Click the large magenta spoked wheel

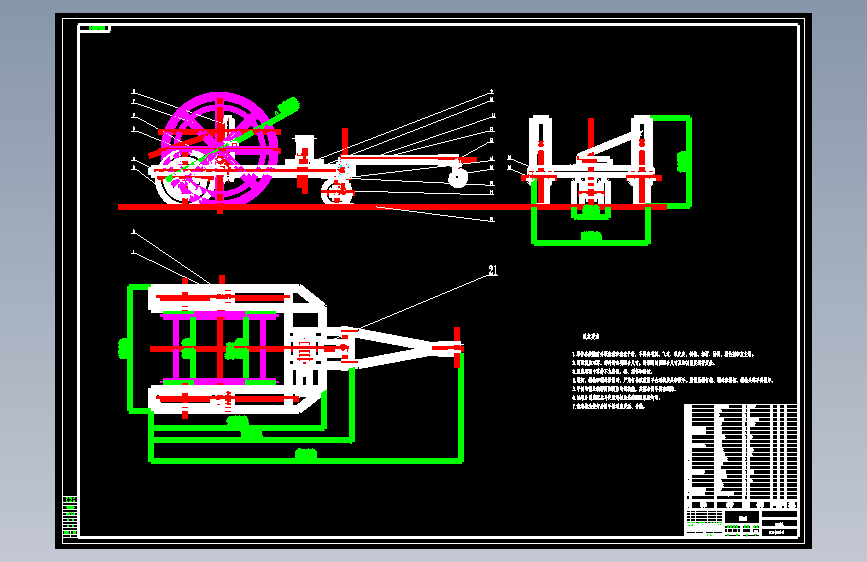click(220, 148)
